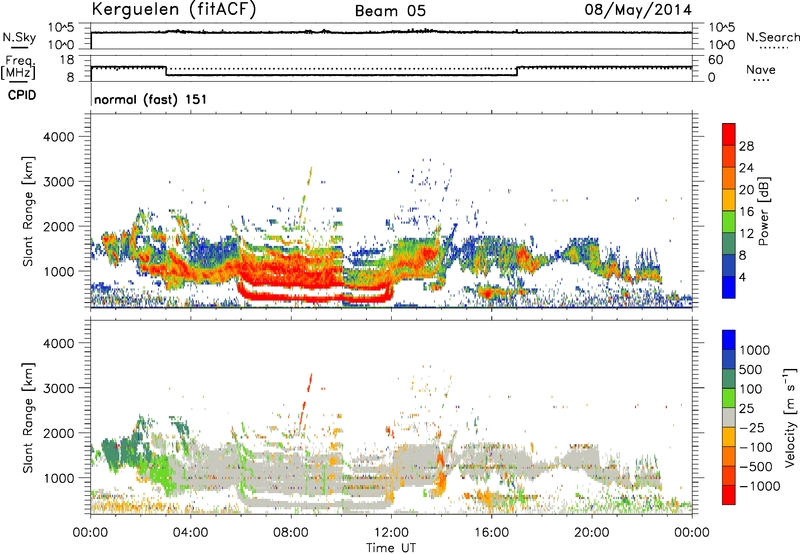Click the frequency step change near 17:00
This screenshot has width=800, height=554.
[x=517, y=71]
